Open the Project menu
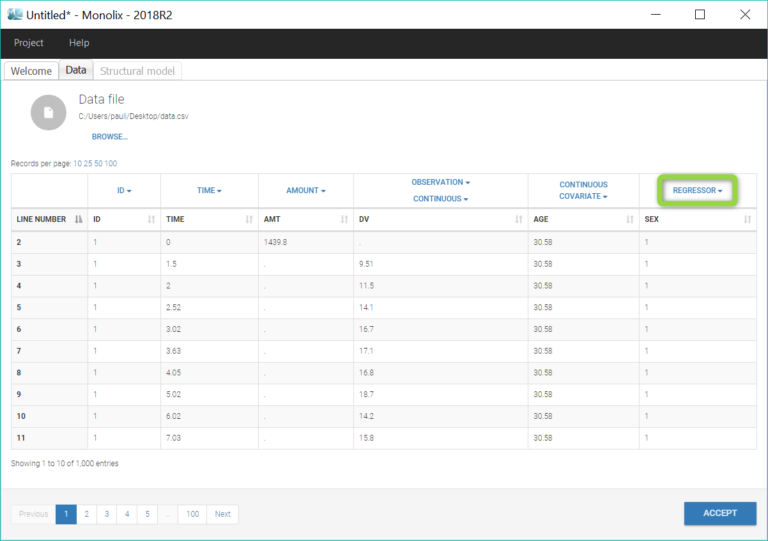768x541 pixels. pyautogui.click(x=29, y=43)
